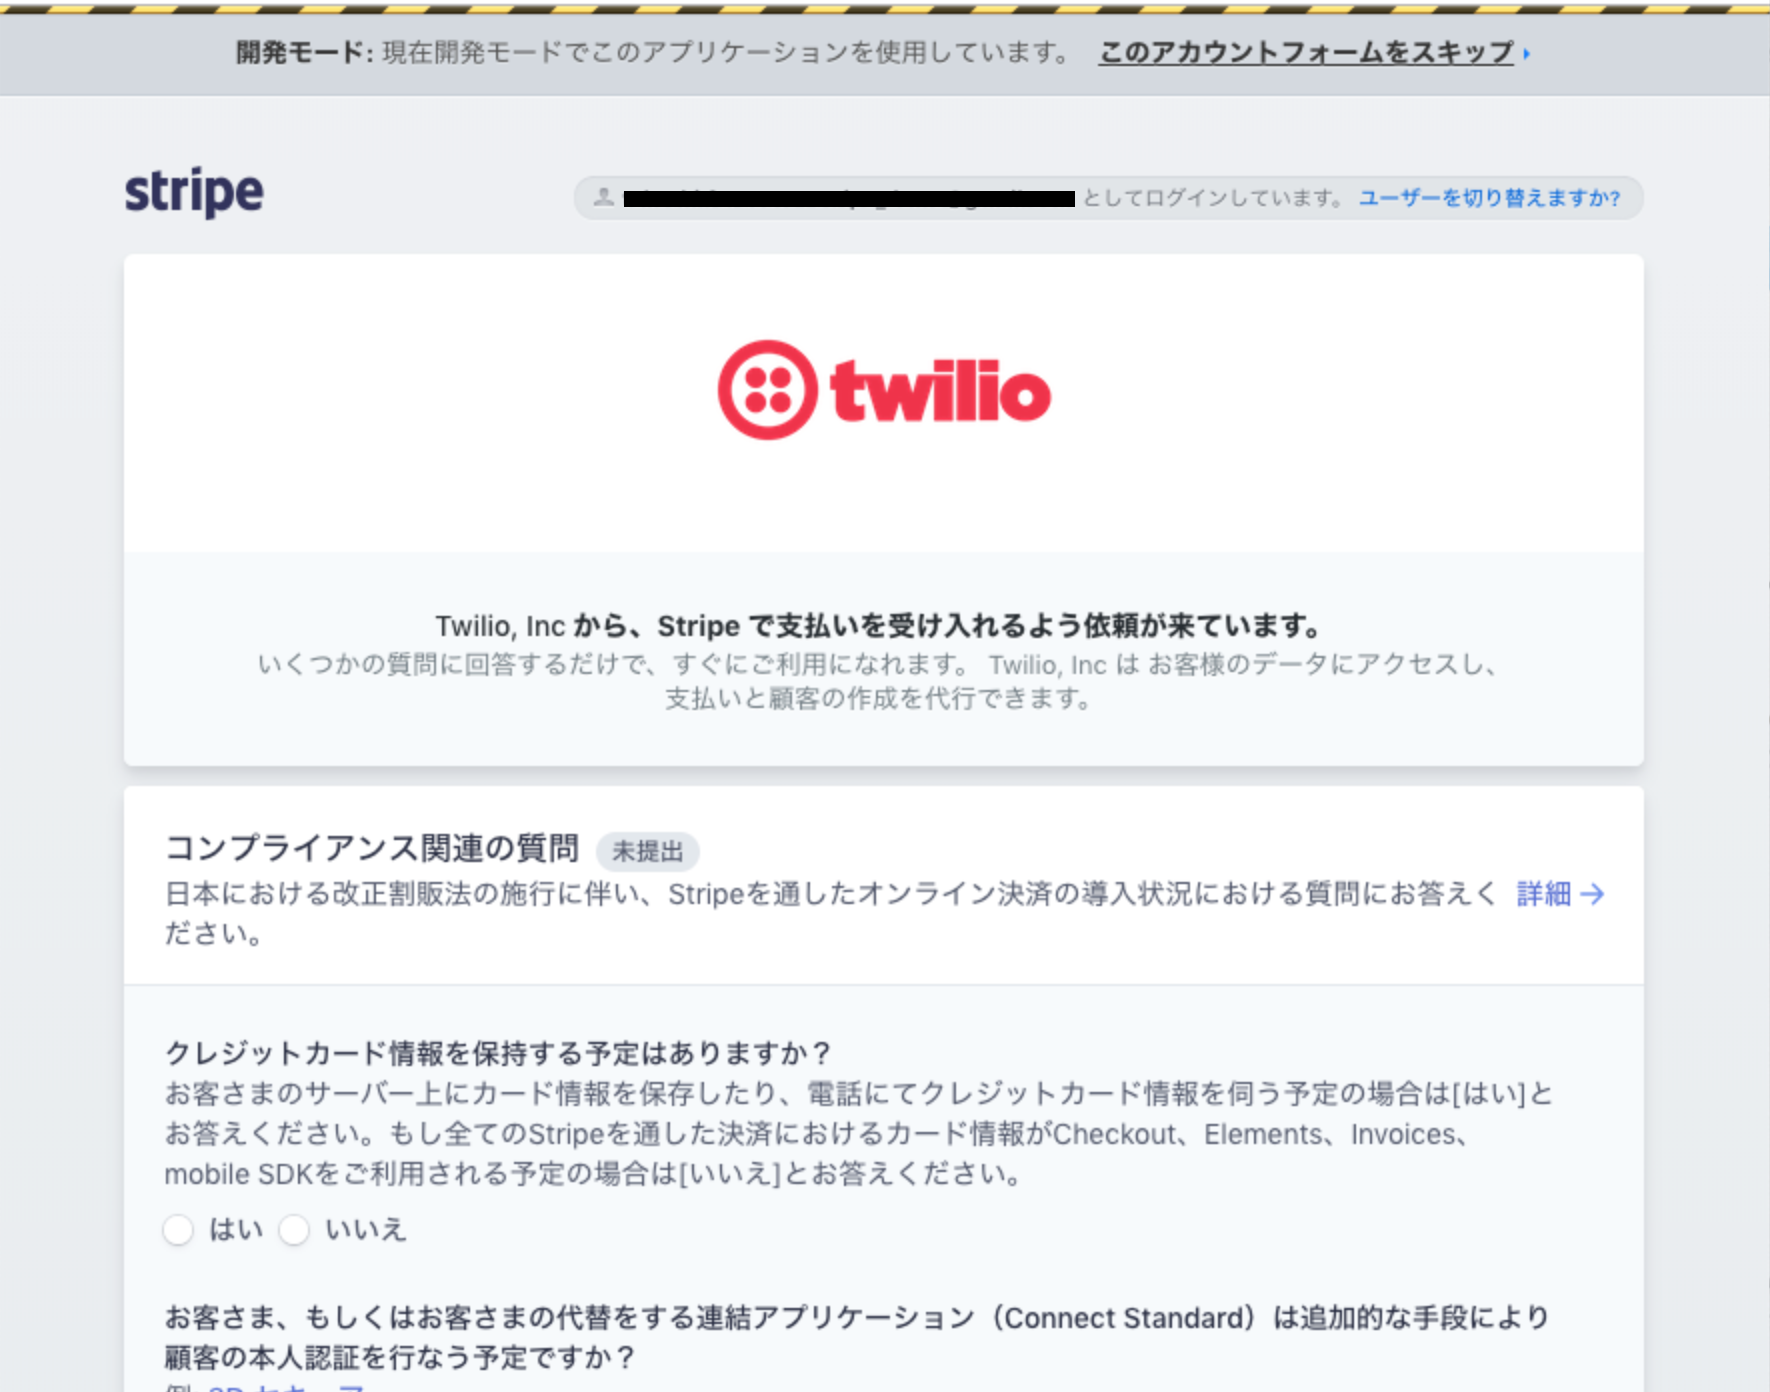Select the はい radio button

click(178, 1230)
